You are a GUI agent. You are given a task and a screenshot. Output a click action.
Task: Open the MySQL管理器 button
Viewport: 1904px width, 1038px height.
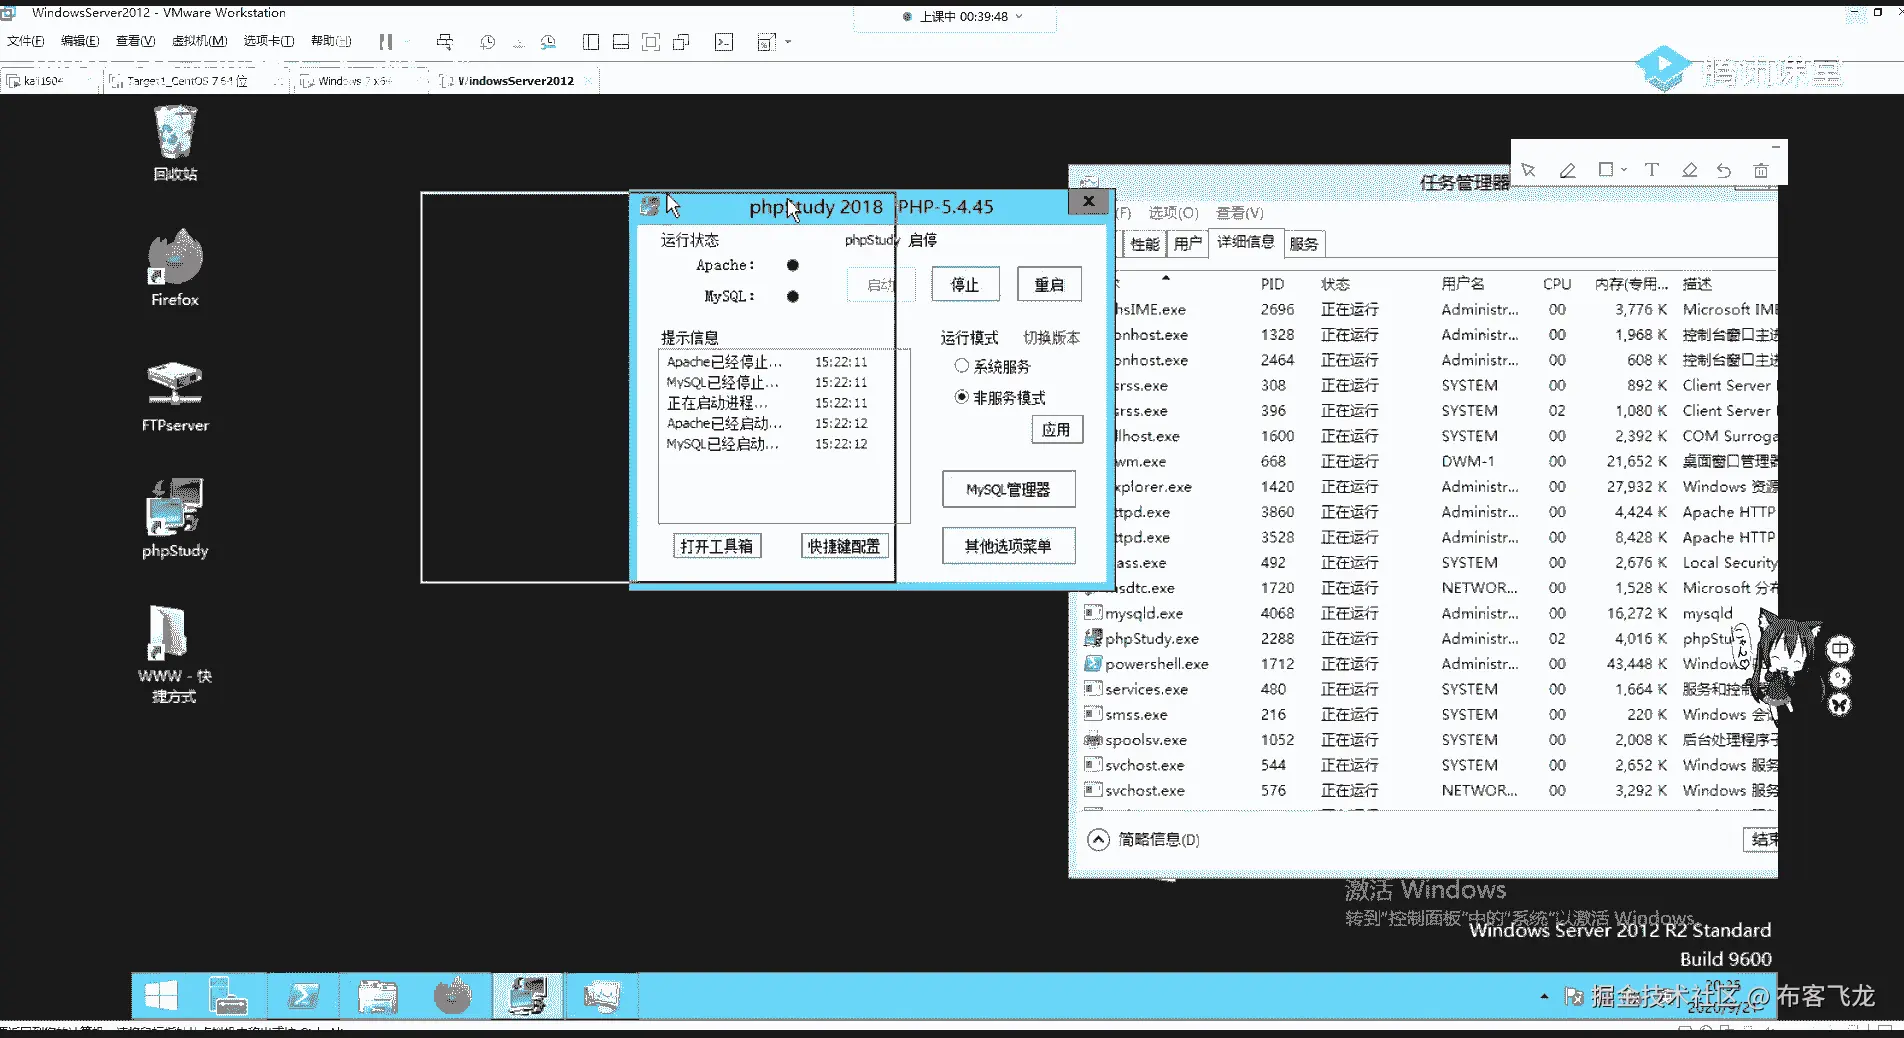(x=1008, y=489)
